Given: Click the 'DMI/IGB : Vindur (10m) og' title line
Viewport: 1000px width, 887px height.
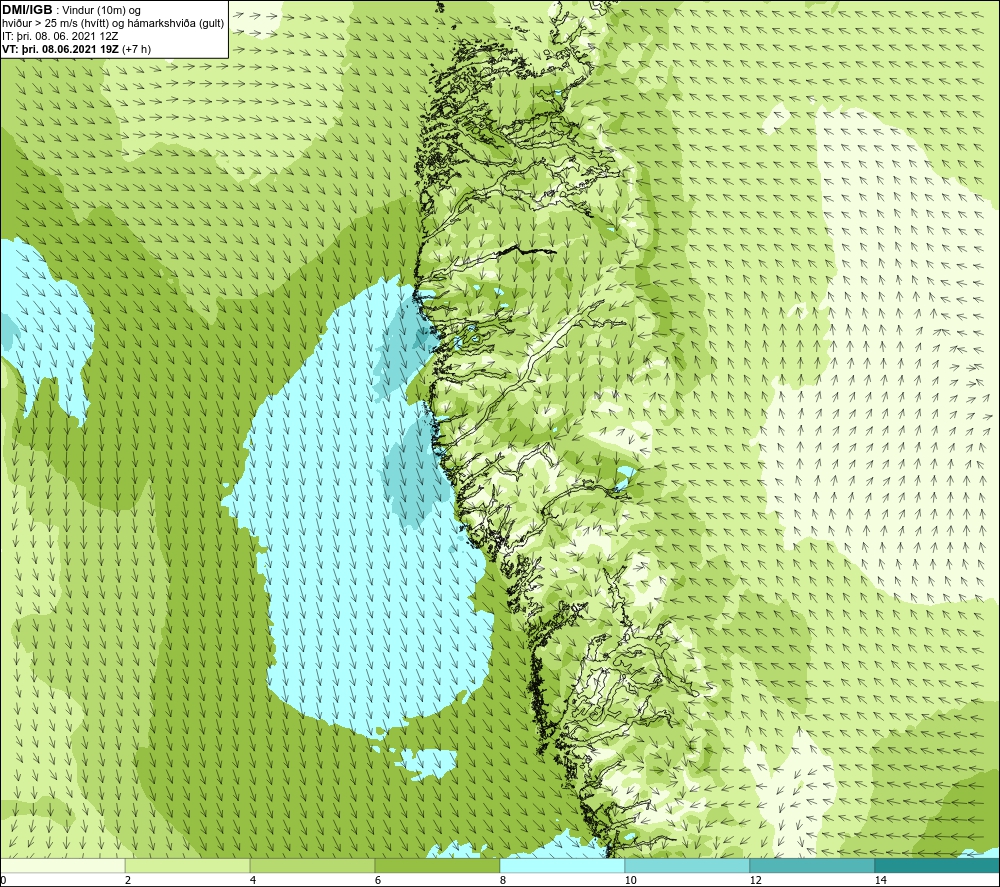Looking at the screenshot, I should pyautogui.click(x=72, y=10).
